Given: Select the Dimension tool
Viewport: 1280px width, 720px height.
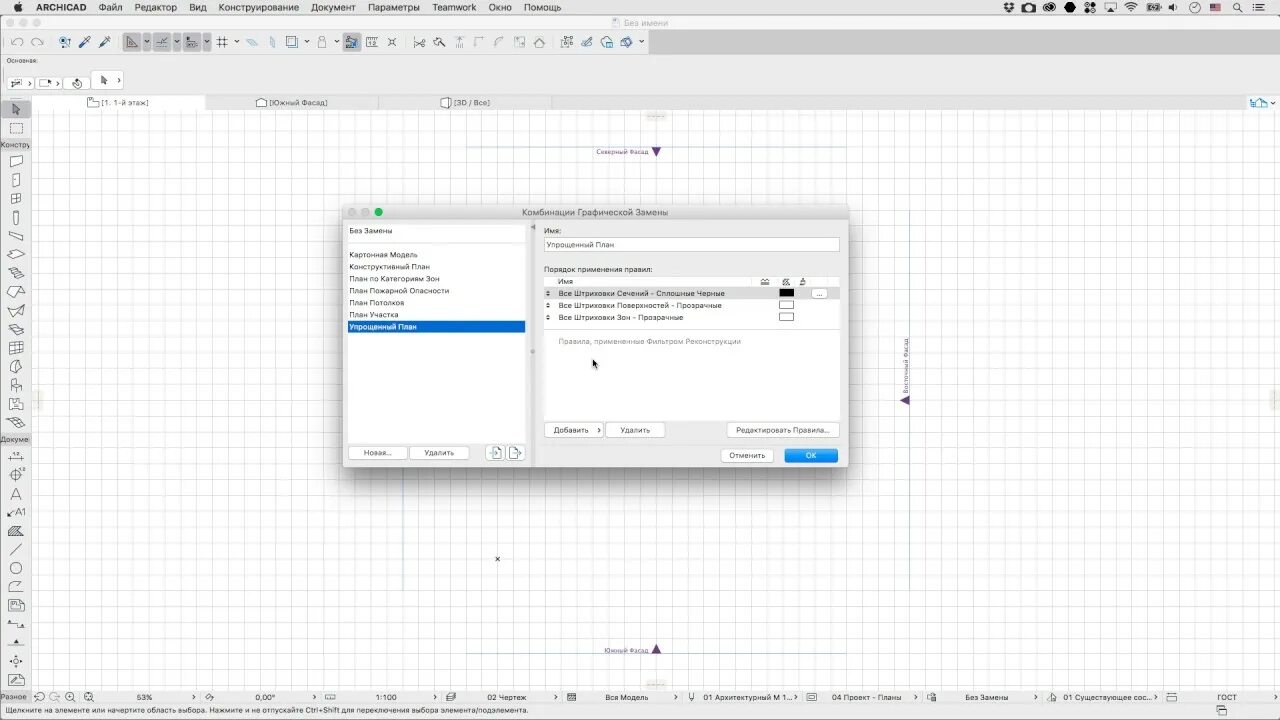Looking at the screenshot, I should coord(16,456).
